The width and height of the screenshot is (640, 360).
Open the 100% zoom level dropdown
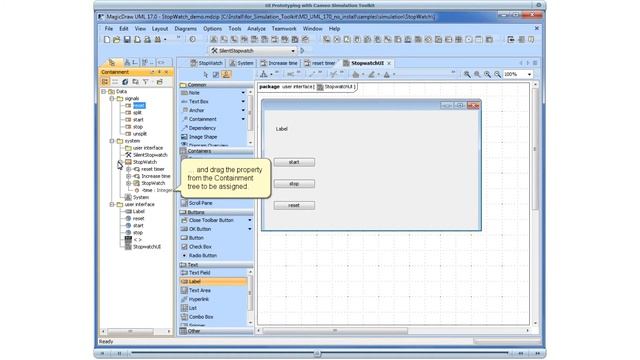(529, 74)
